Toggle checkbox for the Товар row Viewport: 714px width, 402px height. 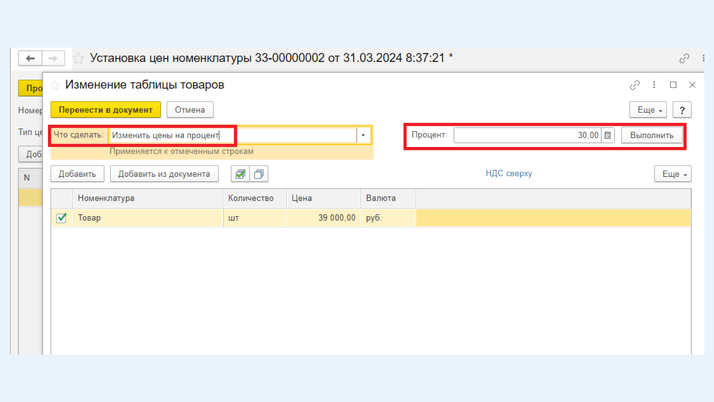click(x=61, y=218)
